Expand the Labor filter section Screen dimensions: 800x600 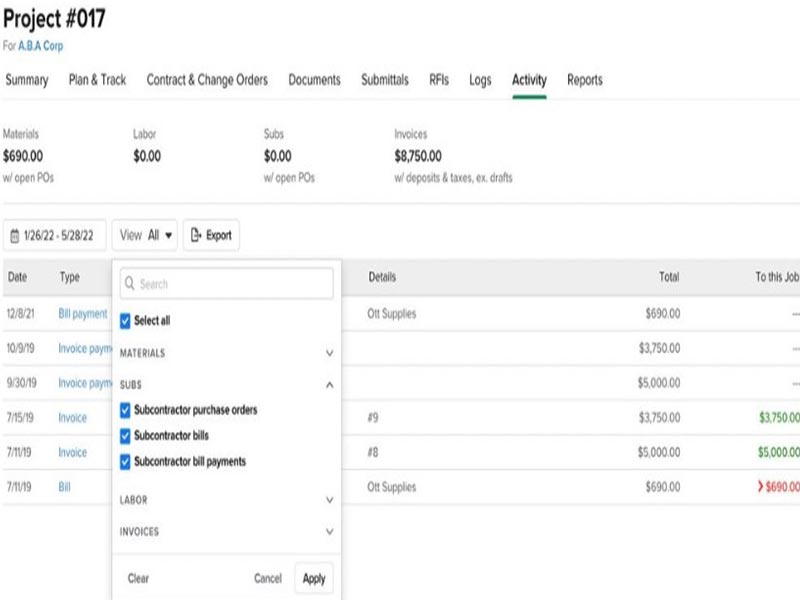point(329,499)
